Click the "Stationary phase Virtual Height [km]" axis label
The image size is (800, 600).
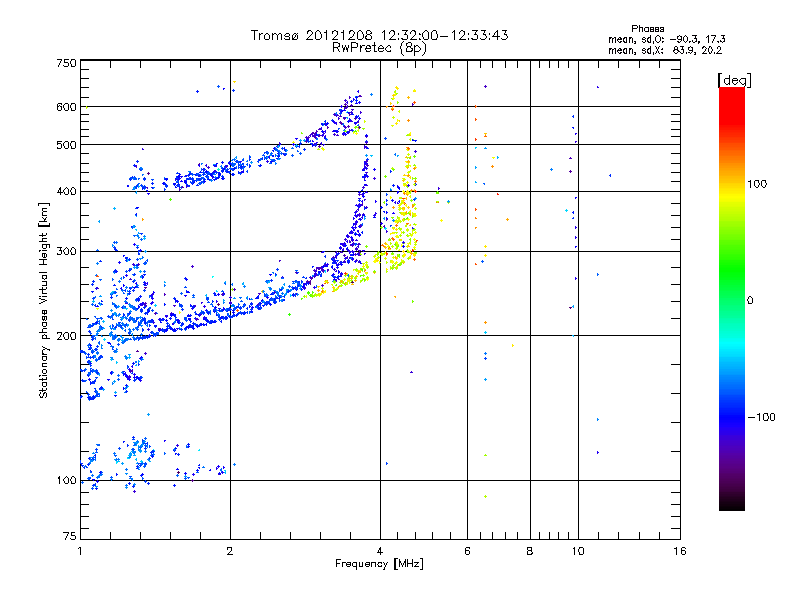pyautogui.click(x=44, y=300)
